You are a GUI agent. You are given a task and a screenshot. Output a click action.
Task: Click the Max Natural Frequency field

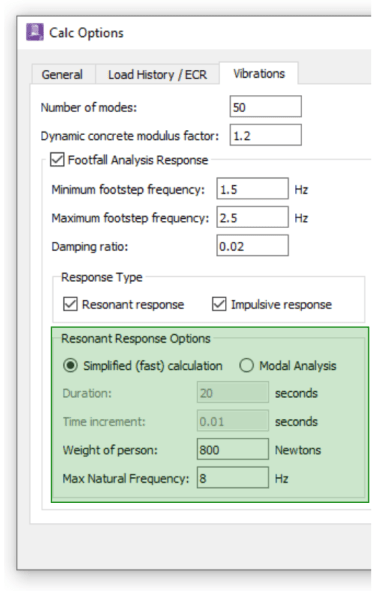(x=233, y=478)
